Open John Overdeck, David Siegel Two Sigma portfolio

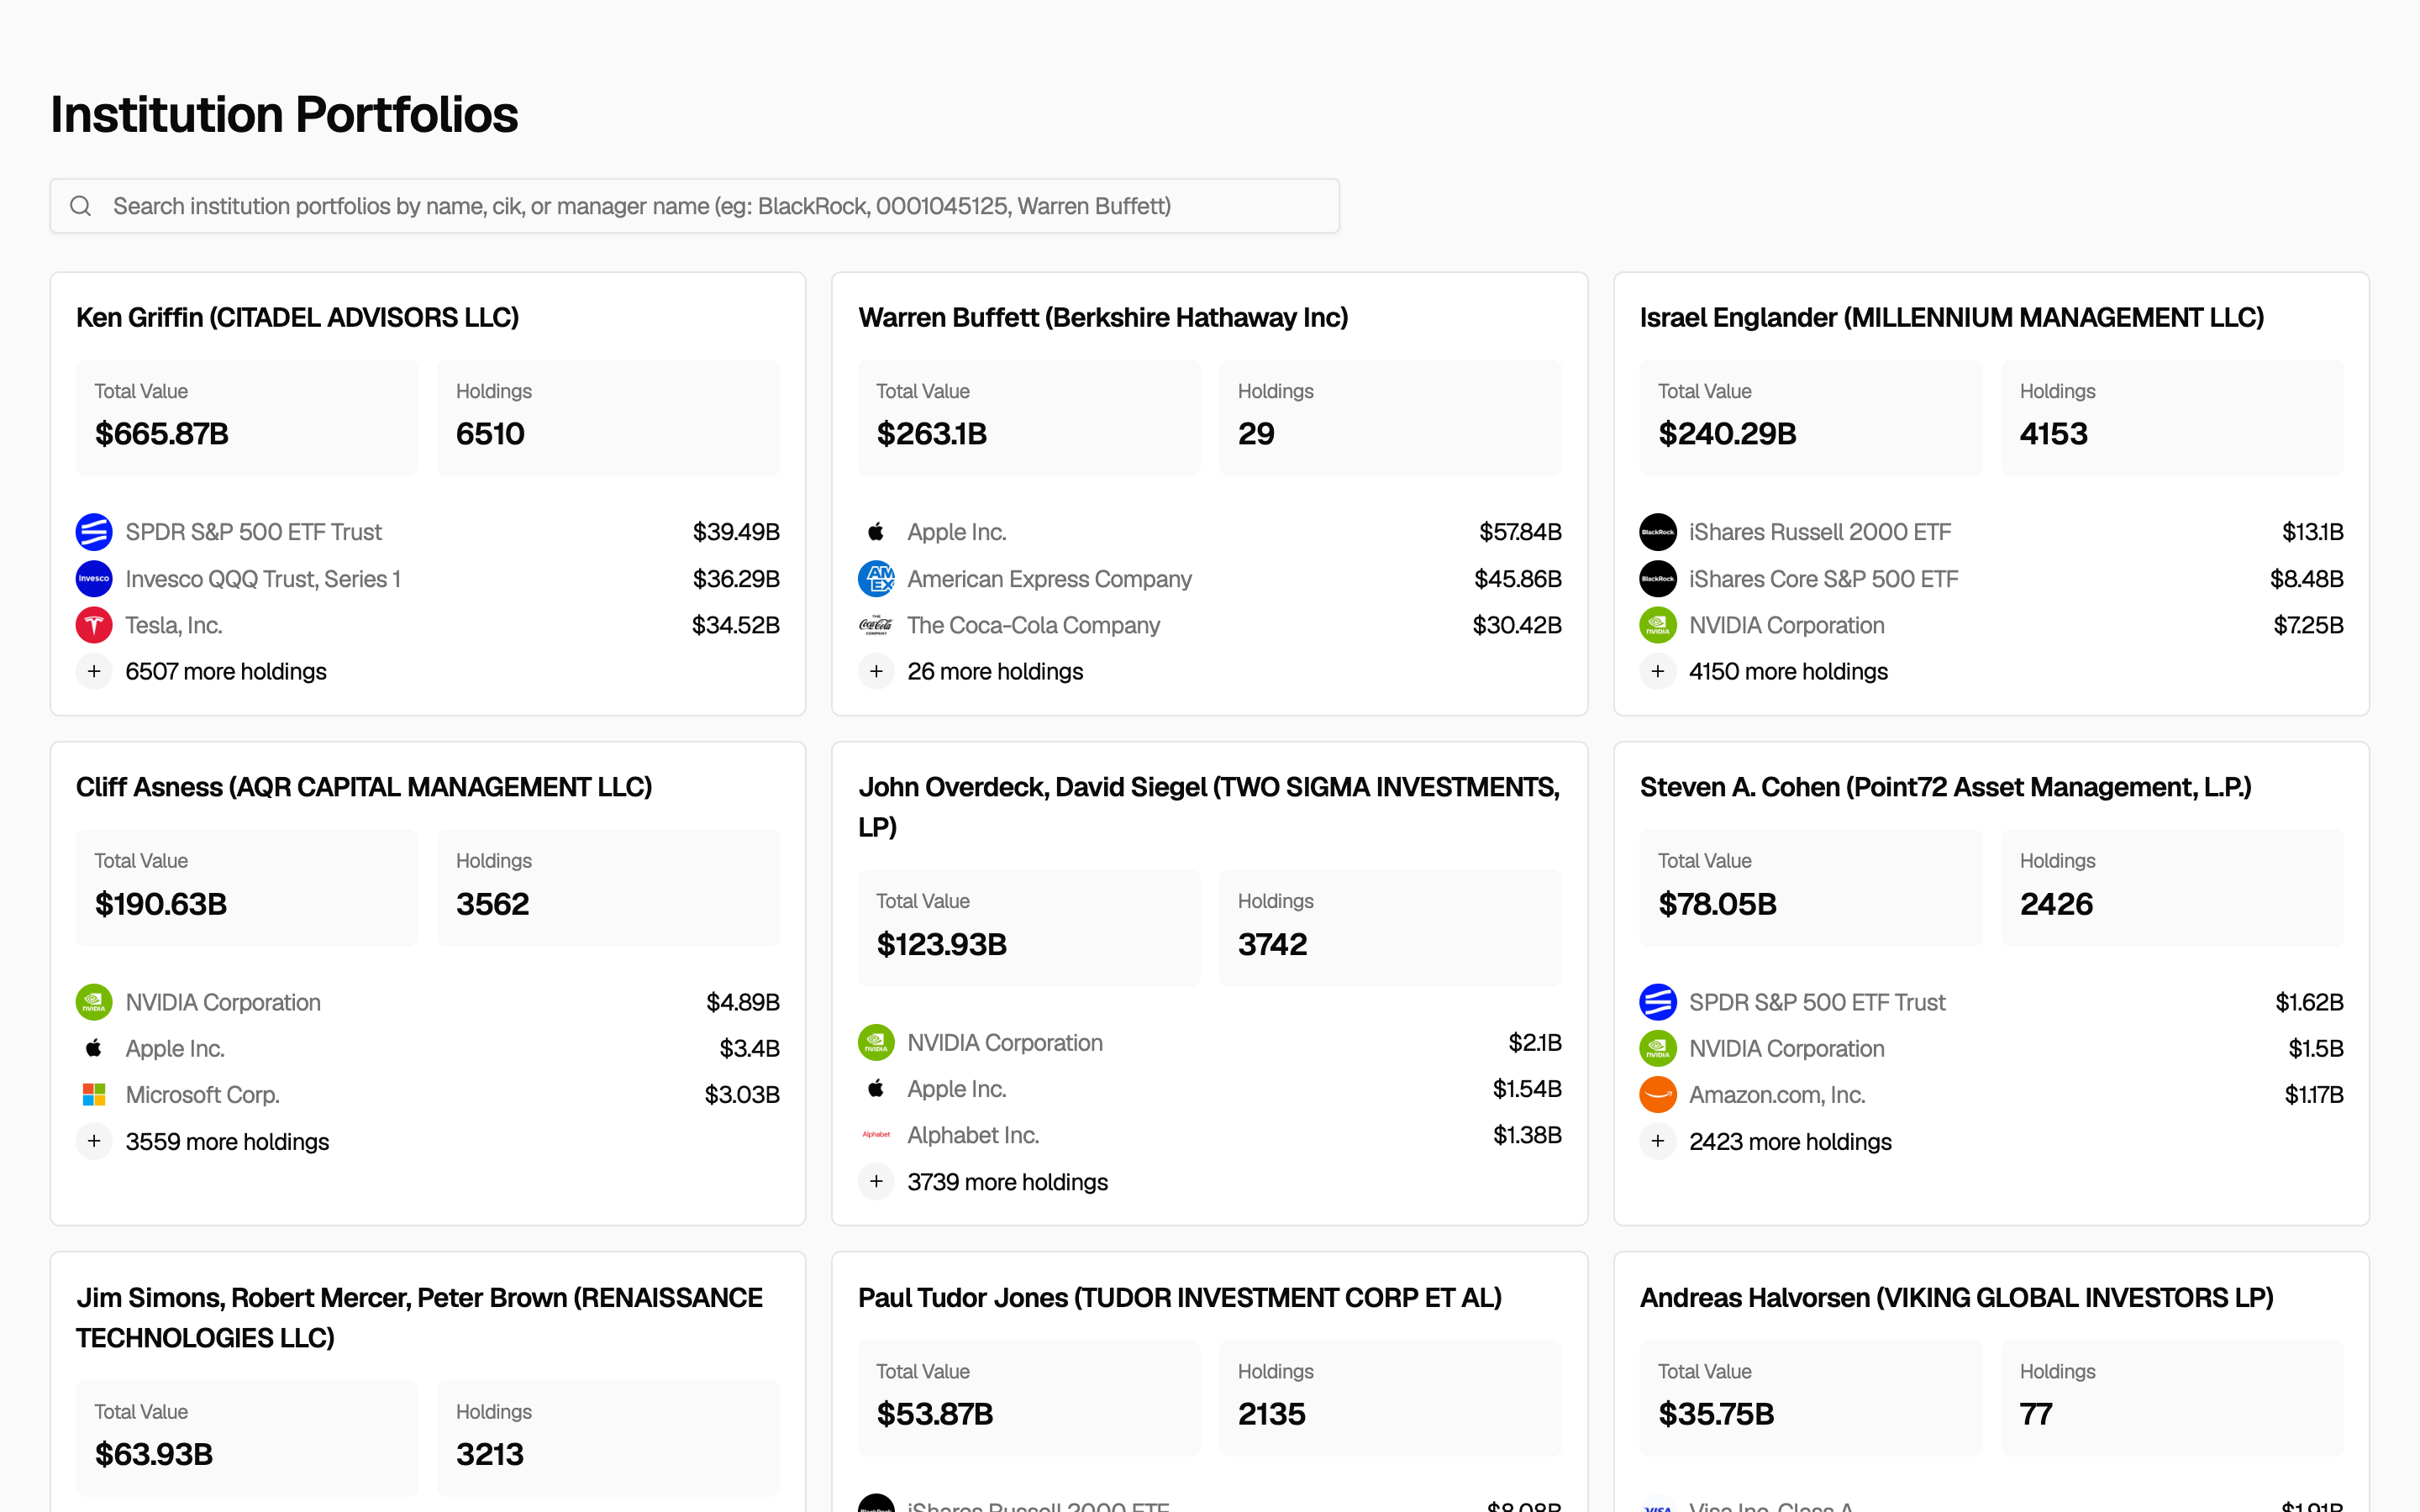[1209, 808]
